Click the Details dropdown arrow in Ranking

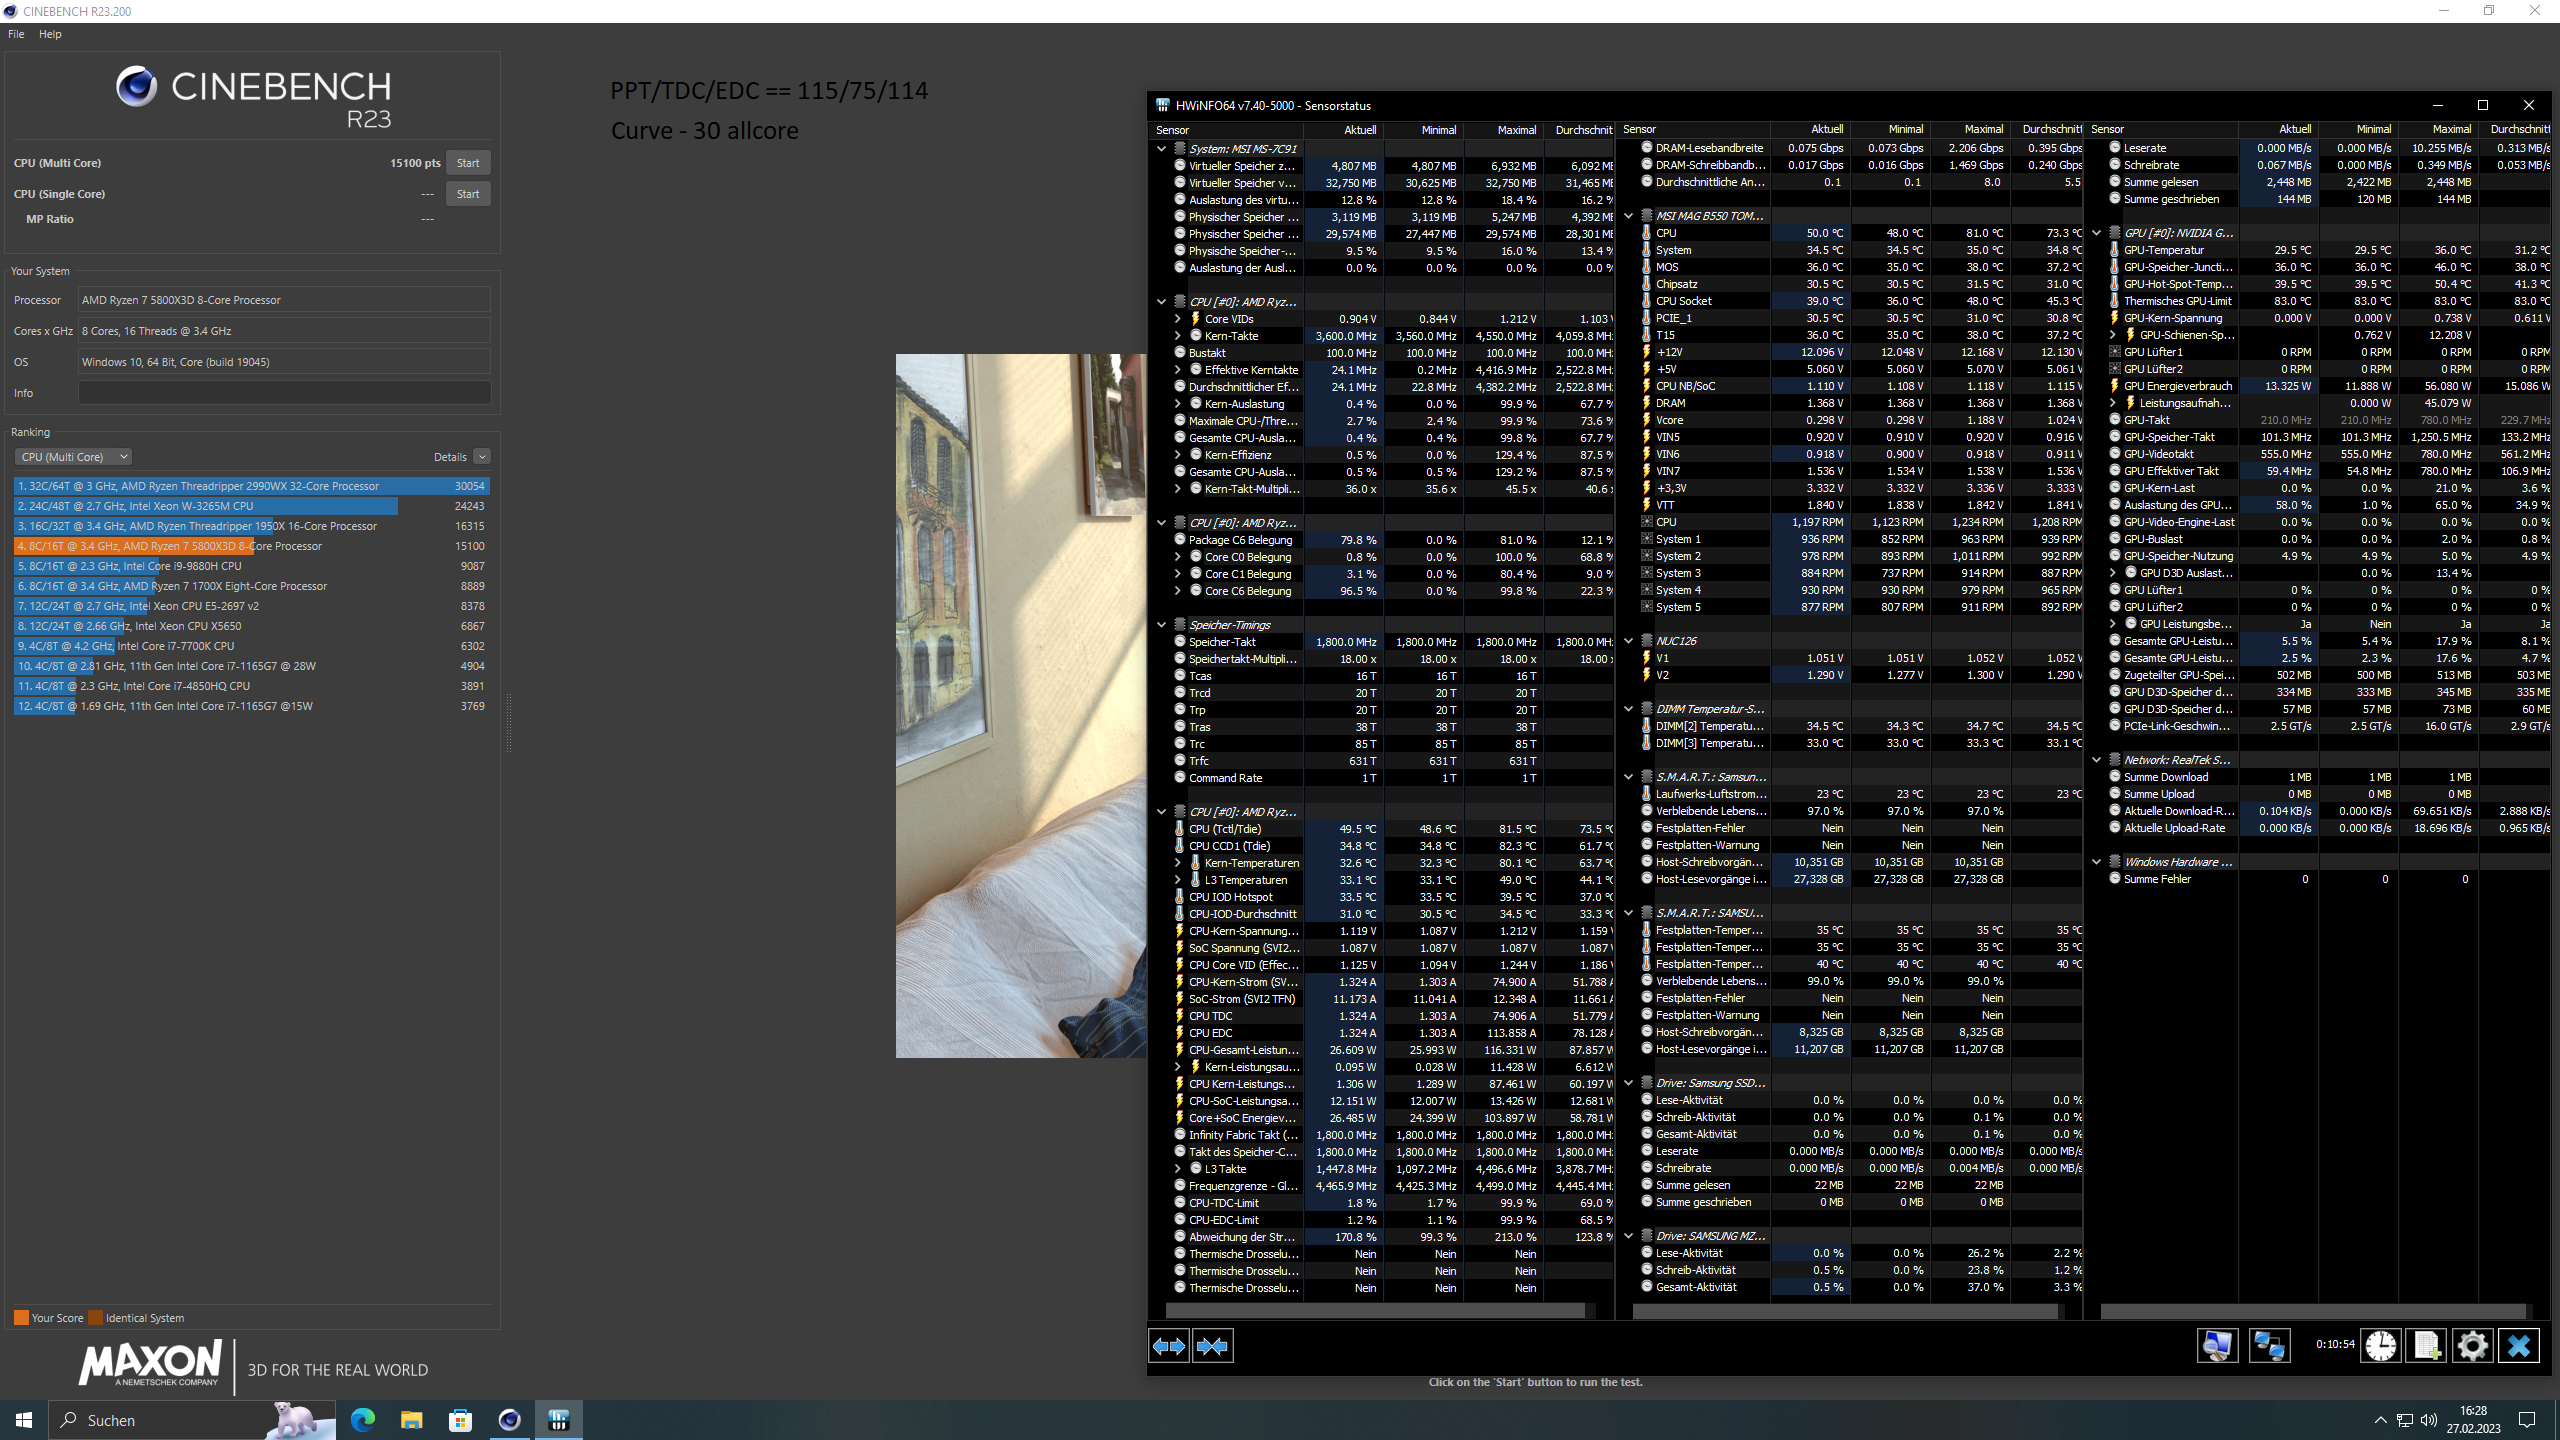(x=482, y=457)
